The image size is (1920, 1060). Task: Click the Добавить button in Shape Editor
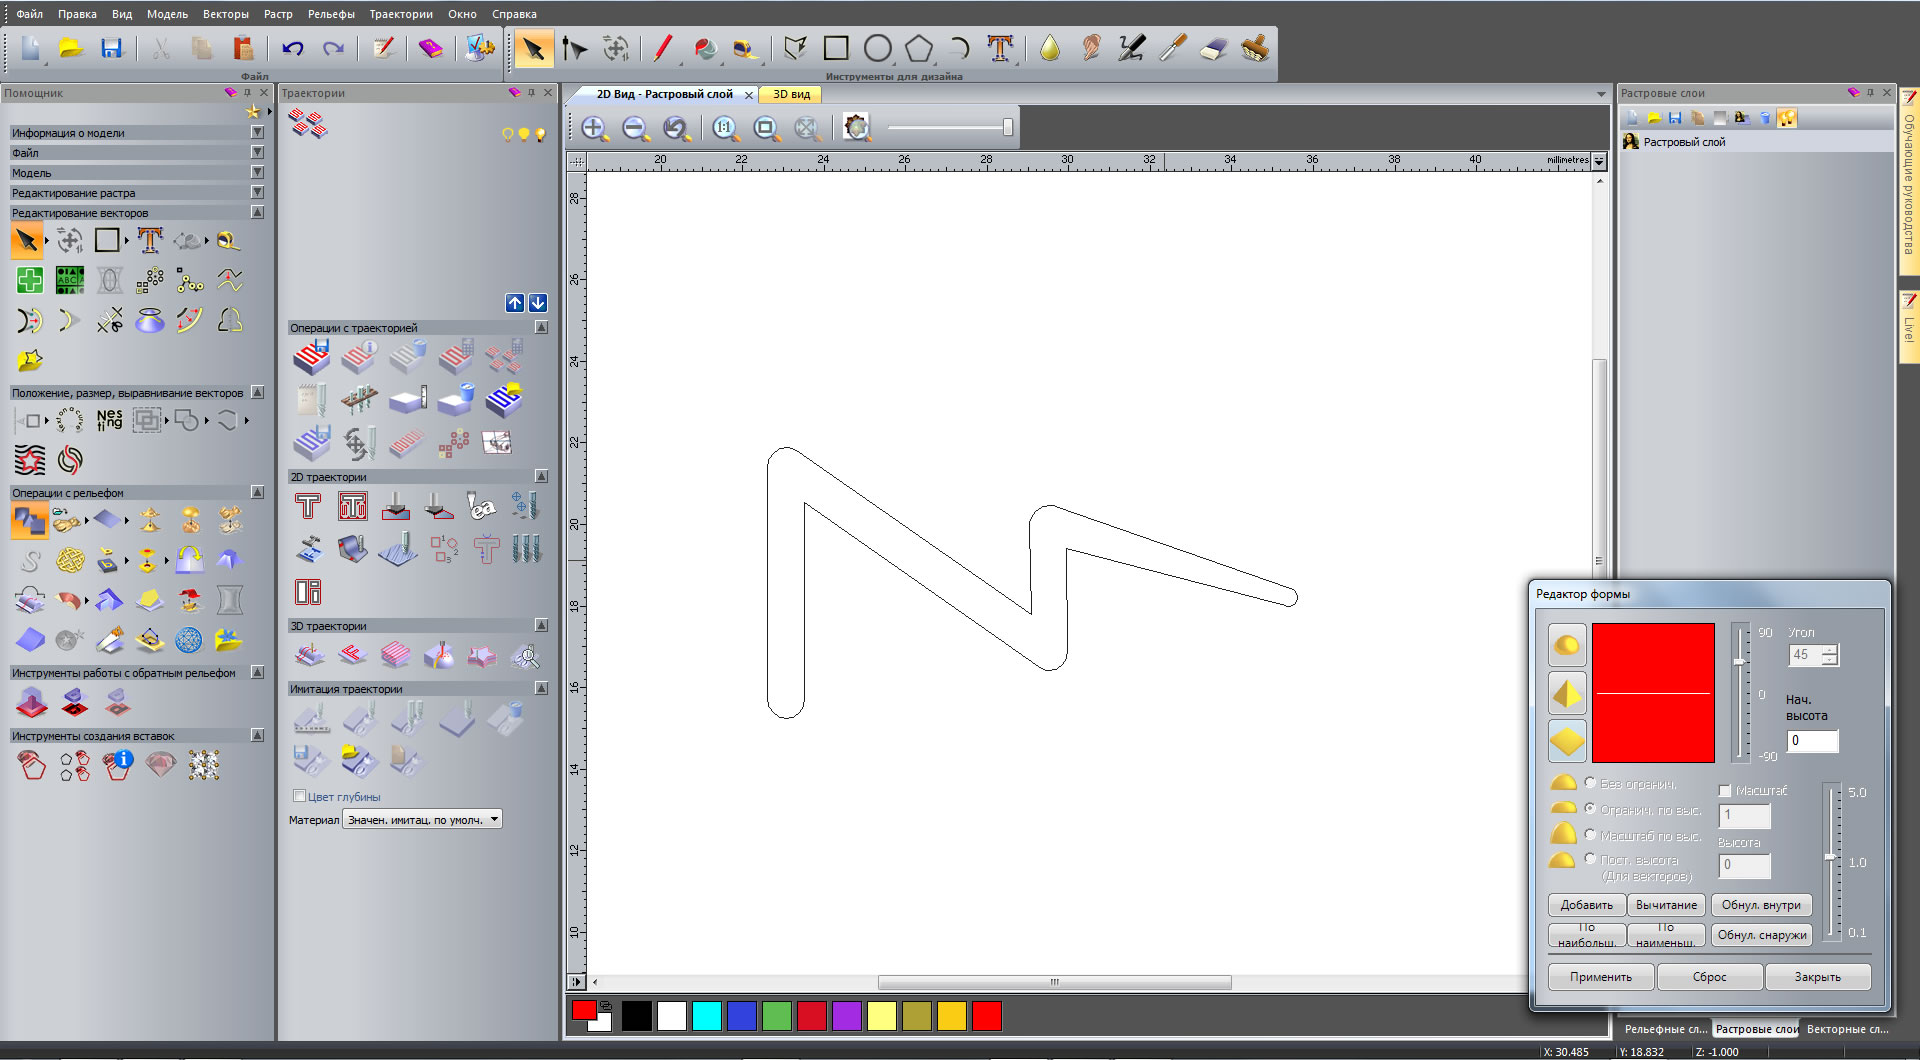pyautogui.click(x=1587, y=905)
